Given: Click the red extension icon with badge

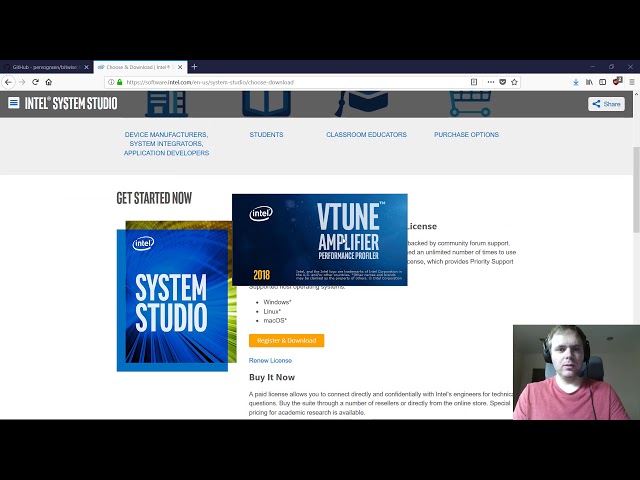Looking at the screenshot, I should click(x=617, y=81).
